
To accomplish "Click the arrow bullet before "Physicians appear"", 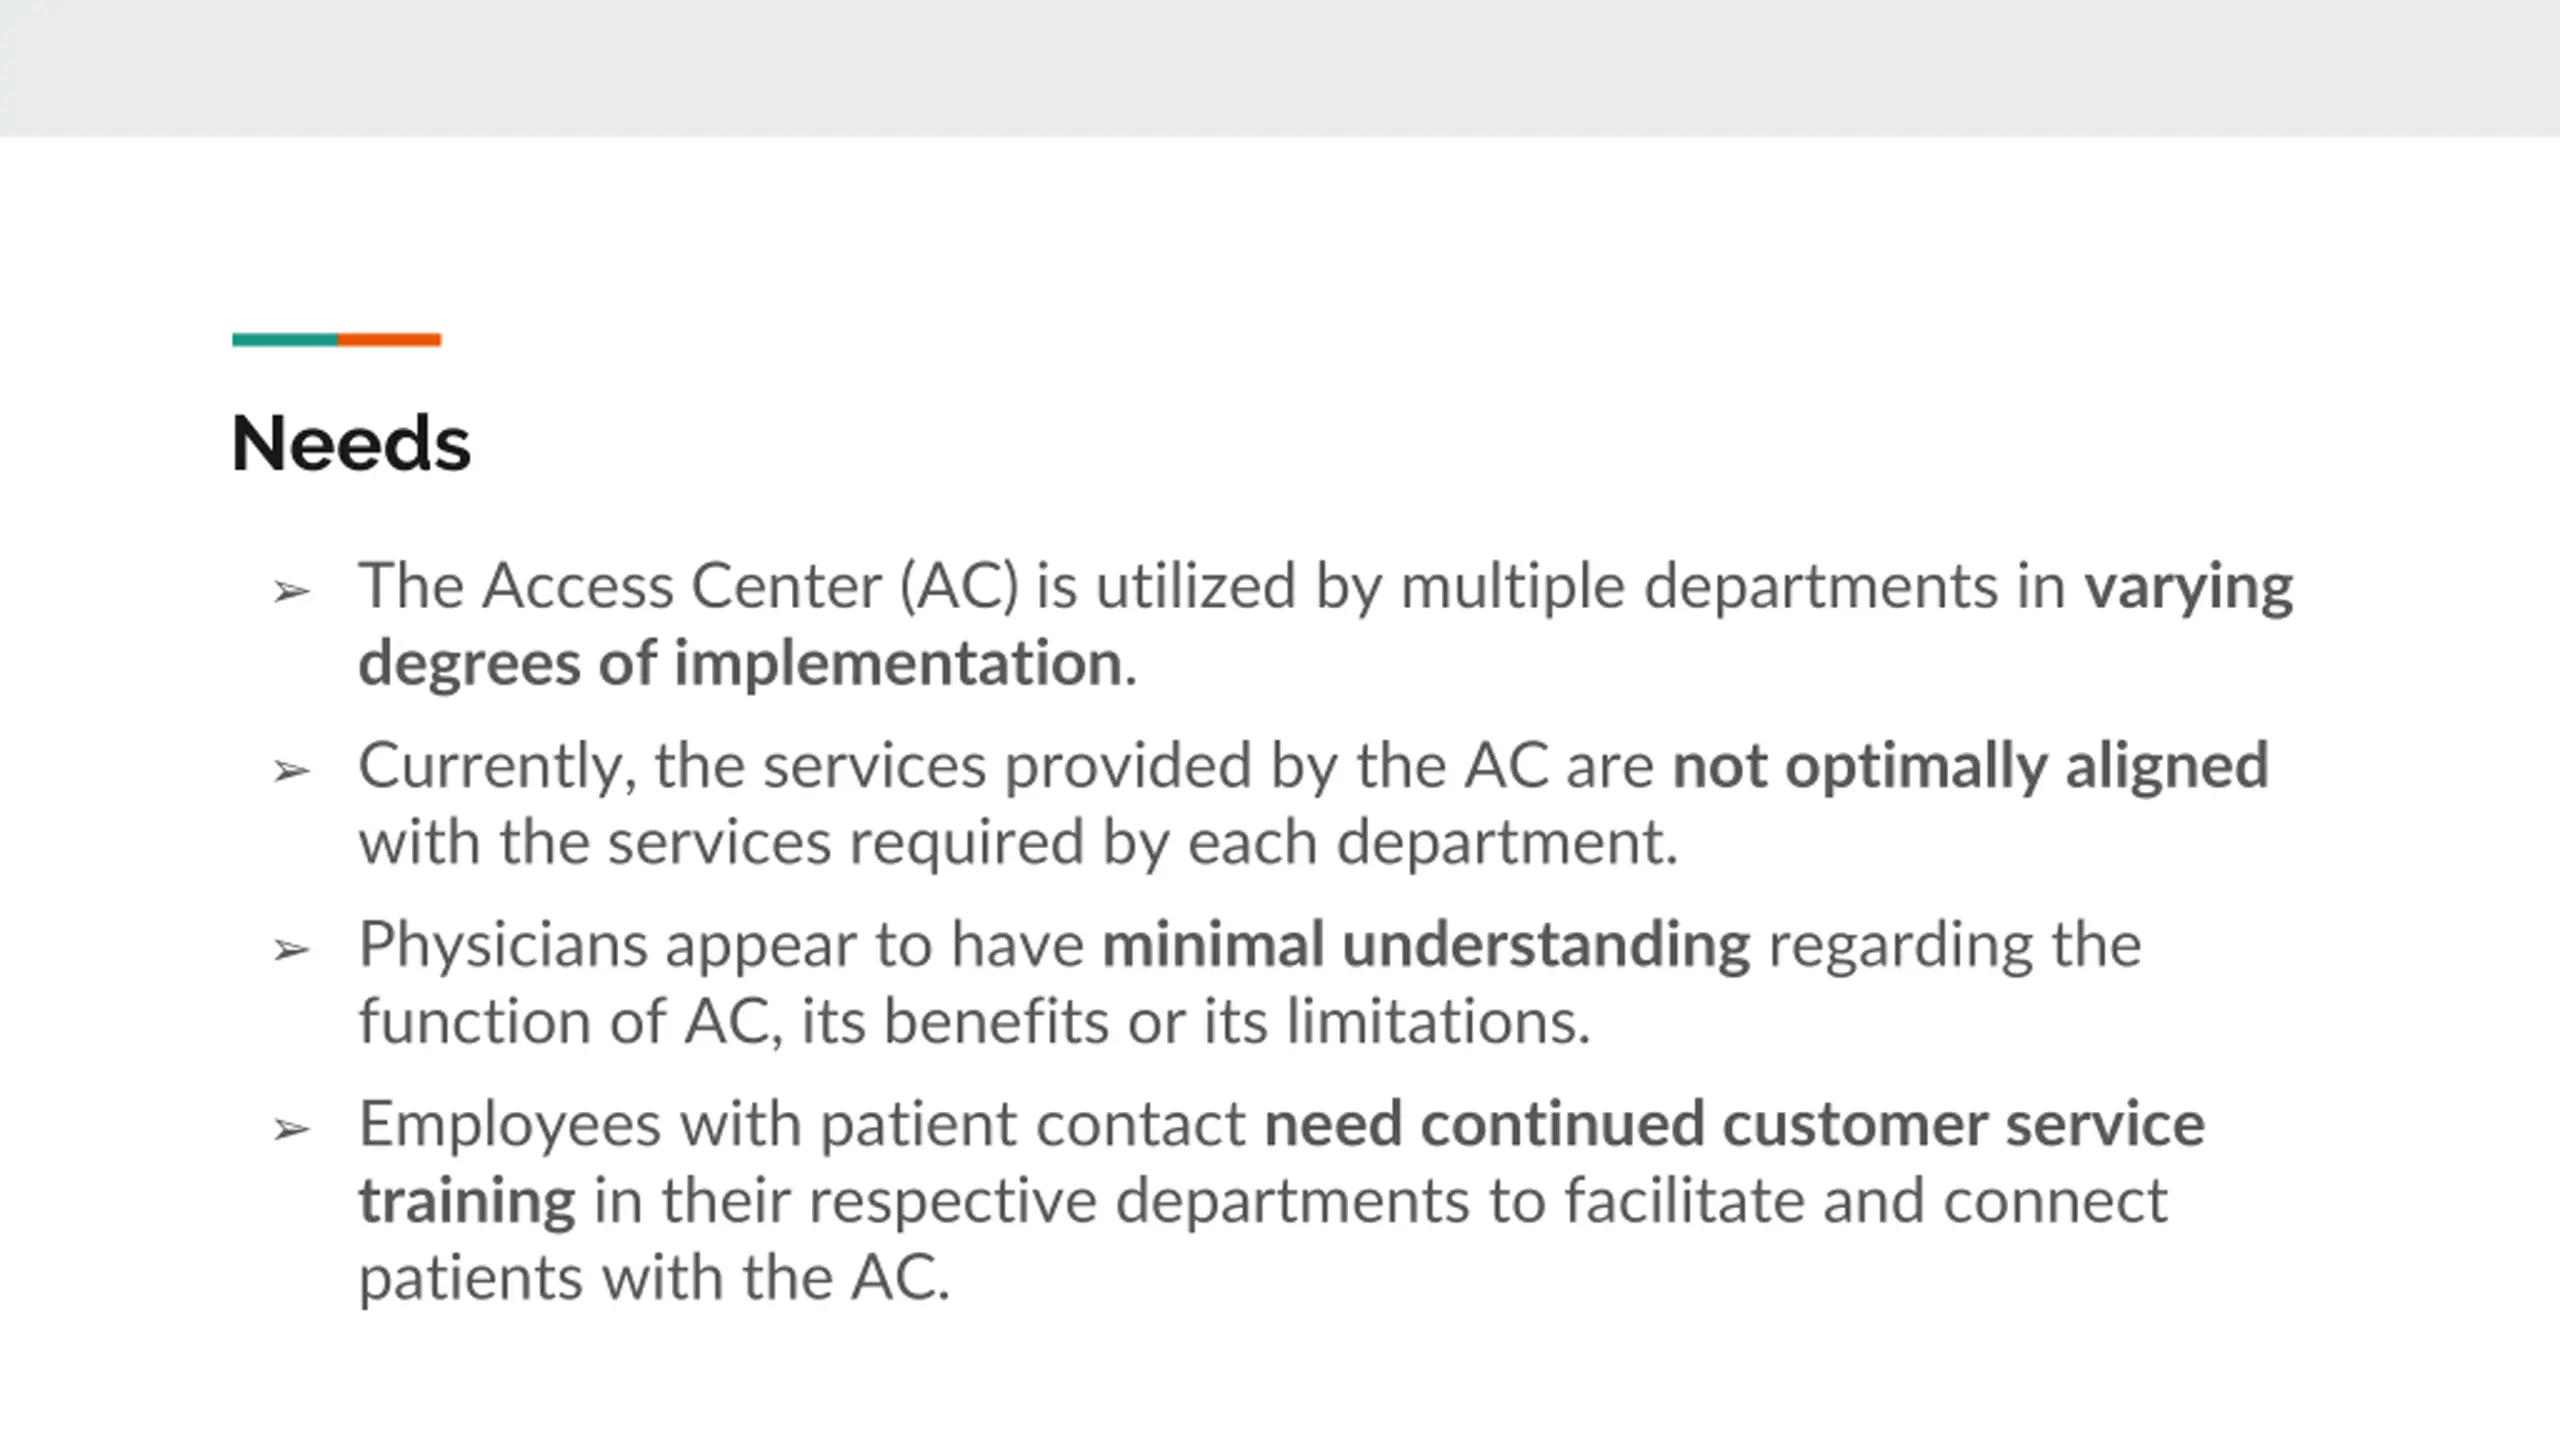I will coord(291,950).
